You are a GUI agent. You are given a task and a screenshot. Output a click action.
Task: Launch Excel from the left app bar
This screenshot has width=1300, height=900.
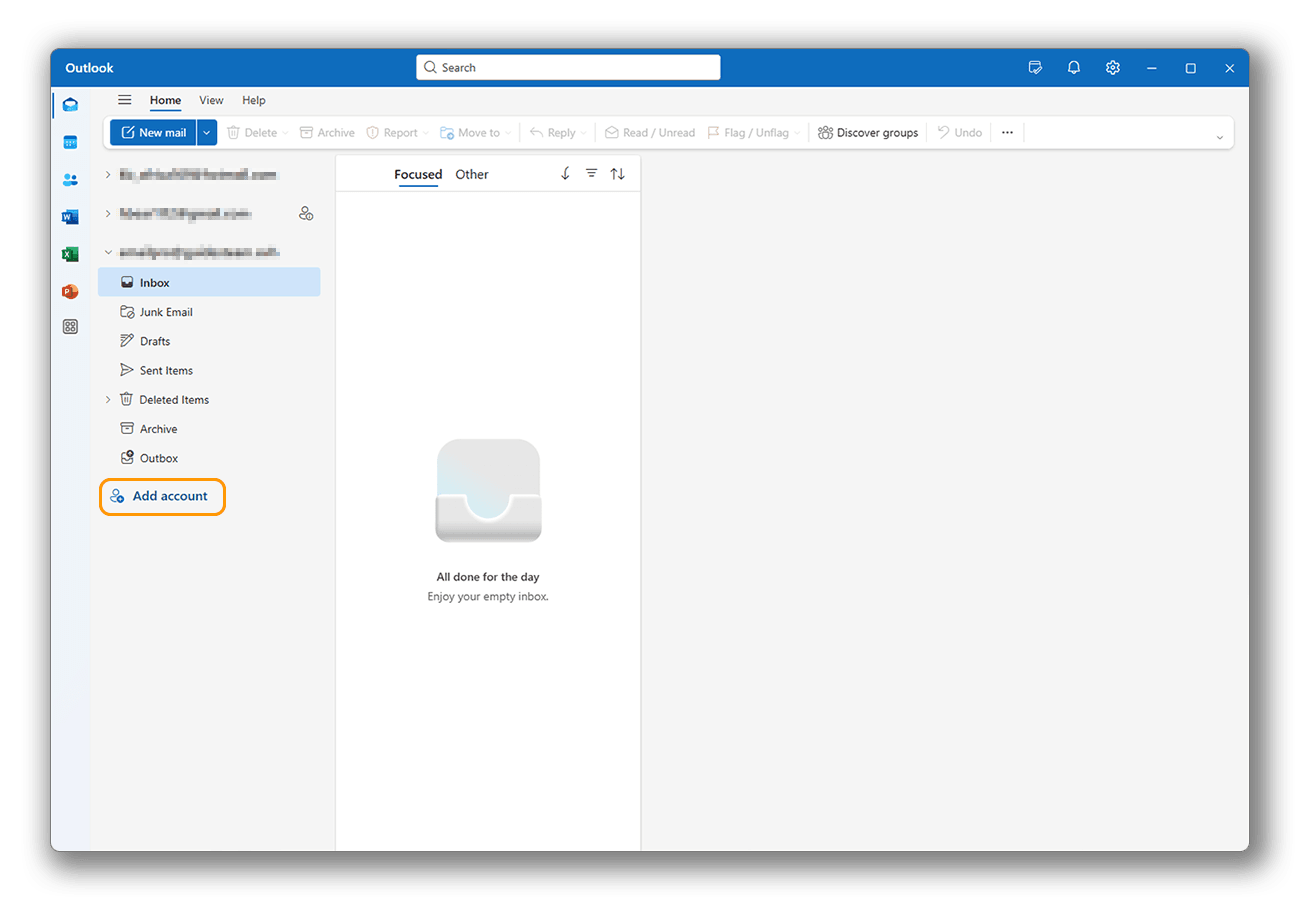[70, 254]
